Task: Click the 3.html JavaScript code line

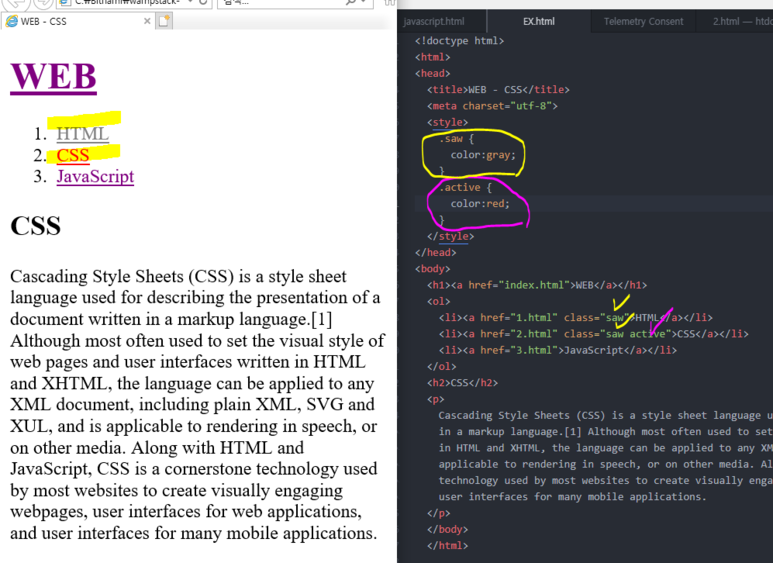Action: tap(558, 350)
